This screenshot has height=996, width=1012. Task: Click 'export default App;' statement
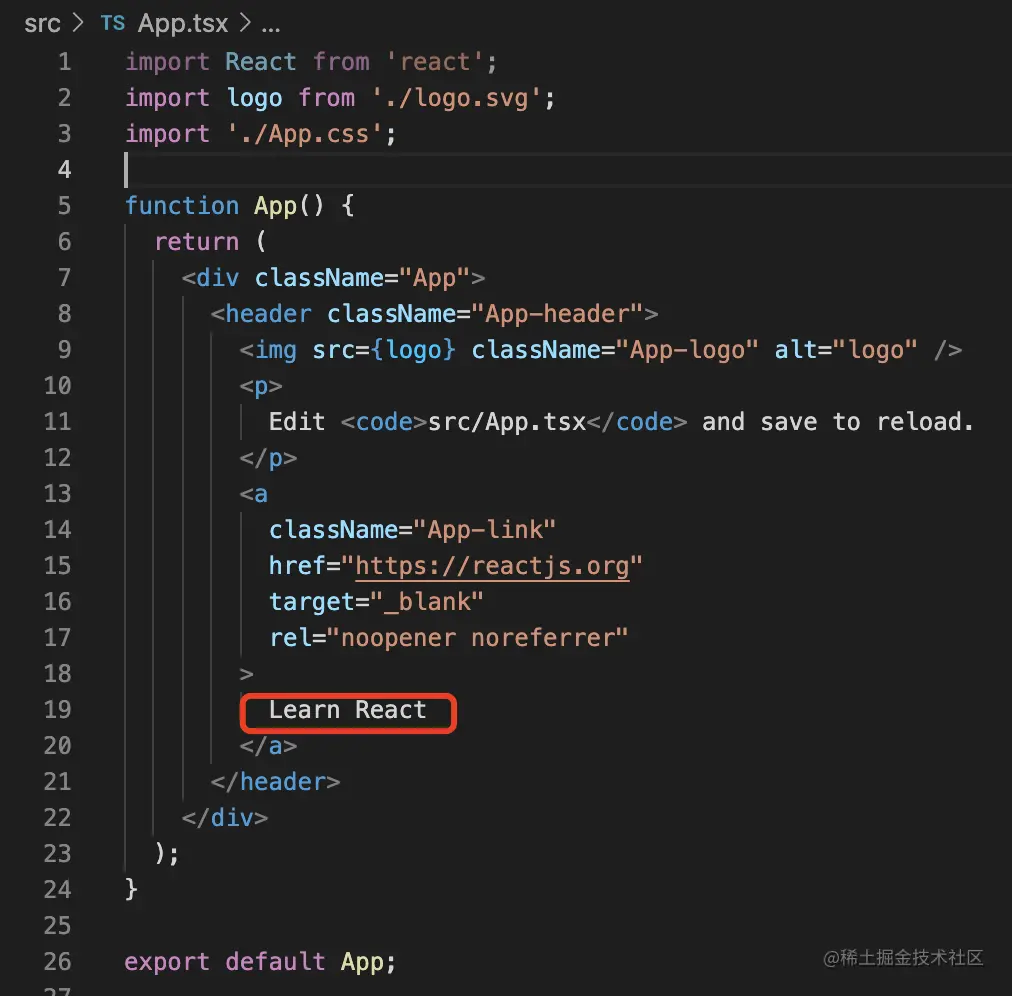click(x=260, y=962)
